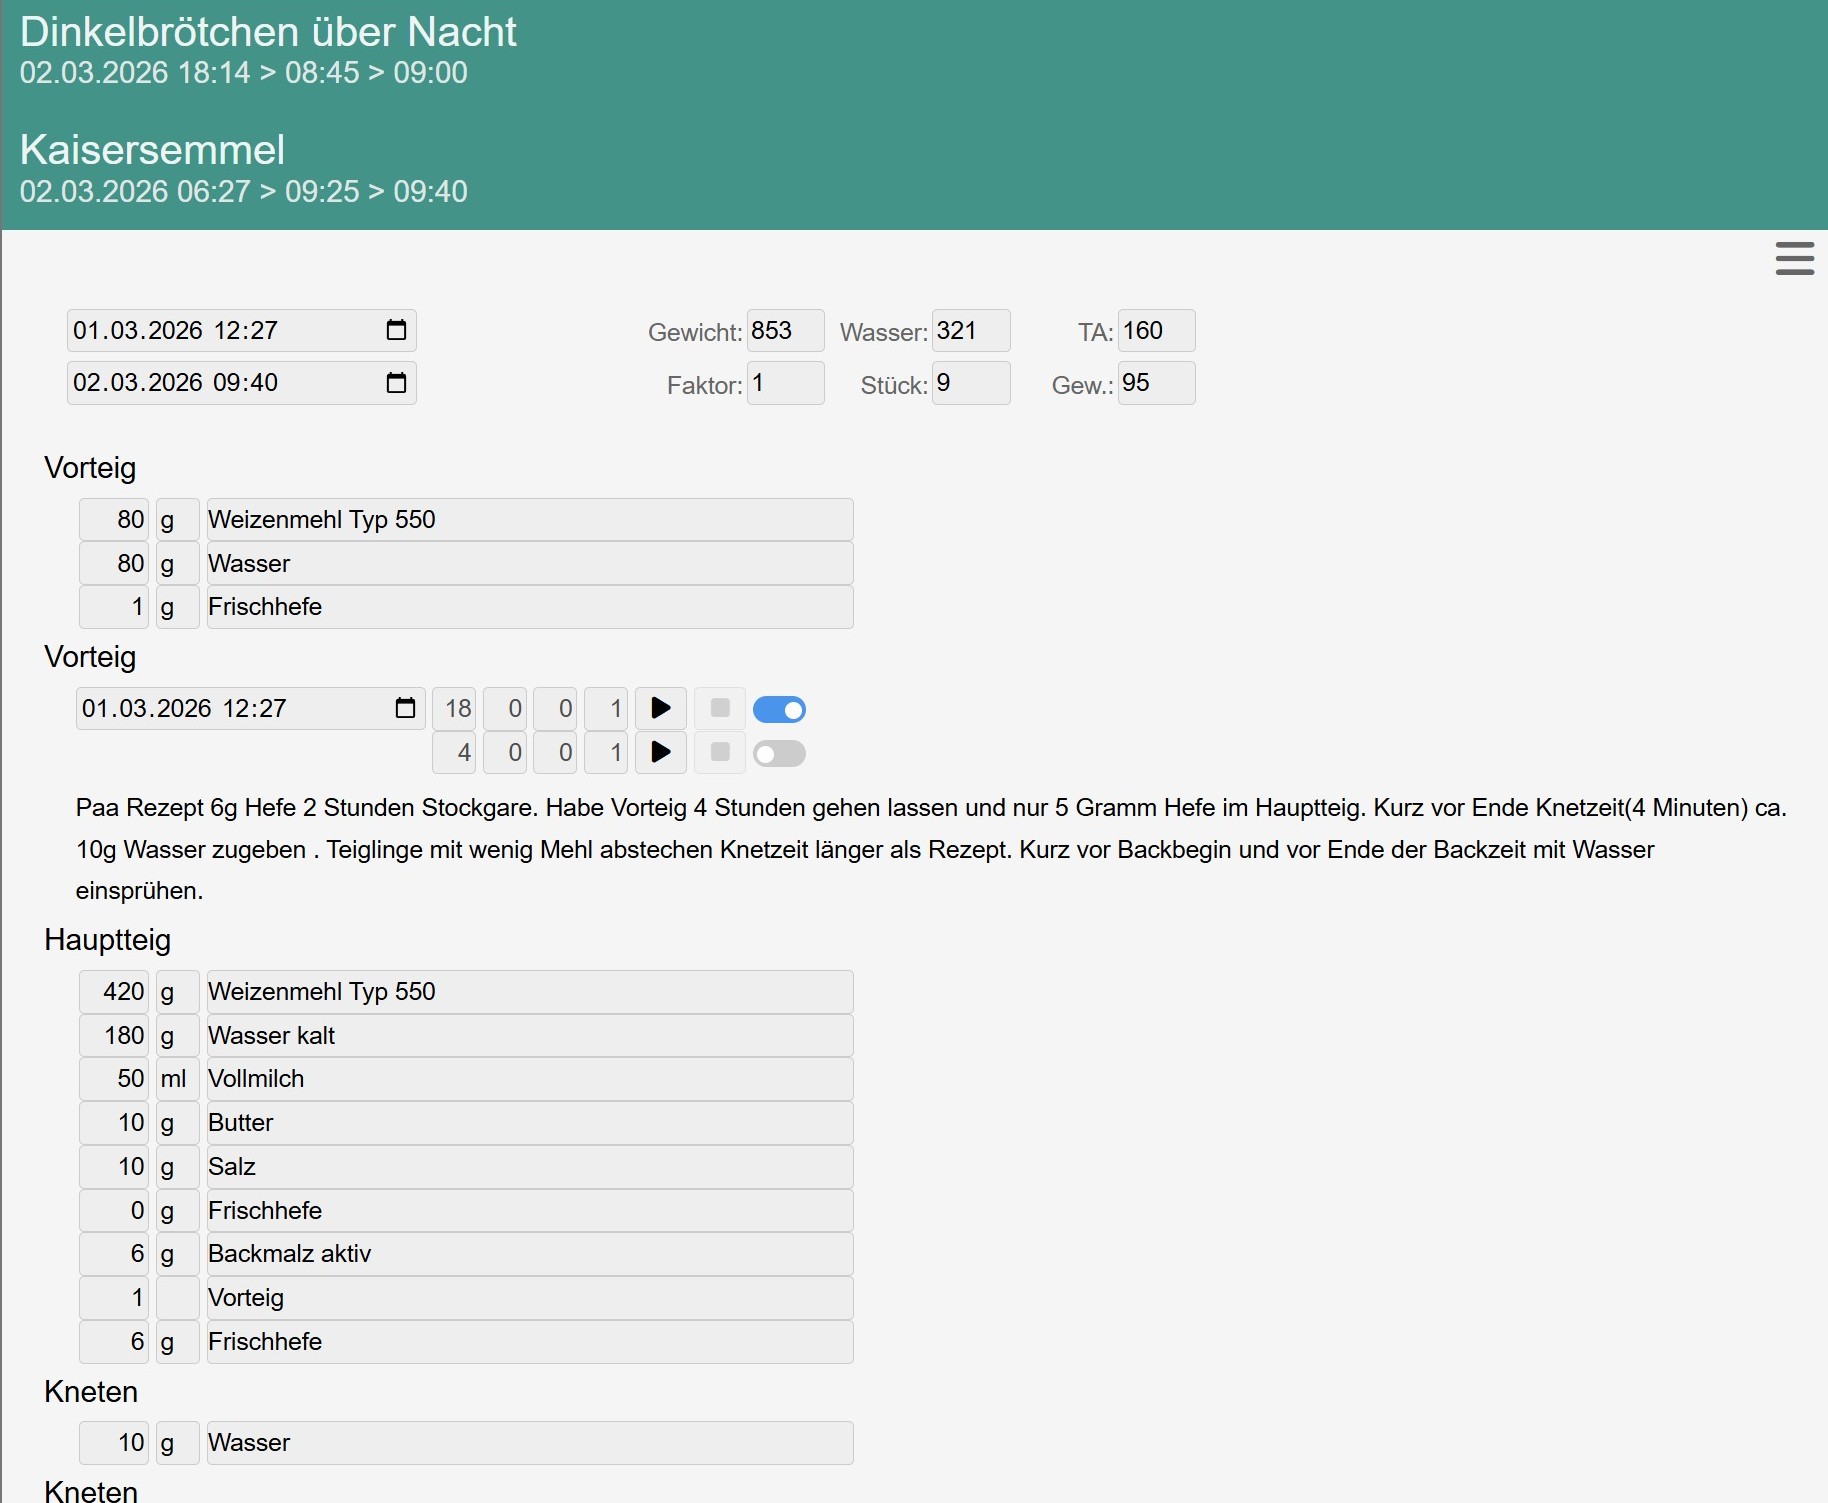1828x1503 pixels.
Task: Select the Stück value 9
Action: click(969, 383)
